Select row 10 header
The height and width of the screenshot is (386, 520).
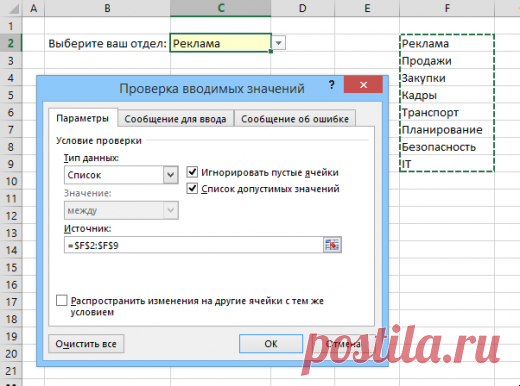[11, 181]
